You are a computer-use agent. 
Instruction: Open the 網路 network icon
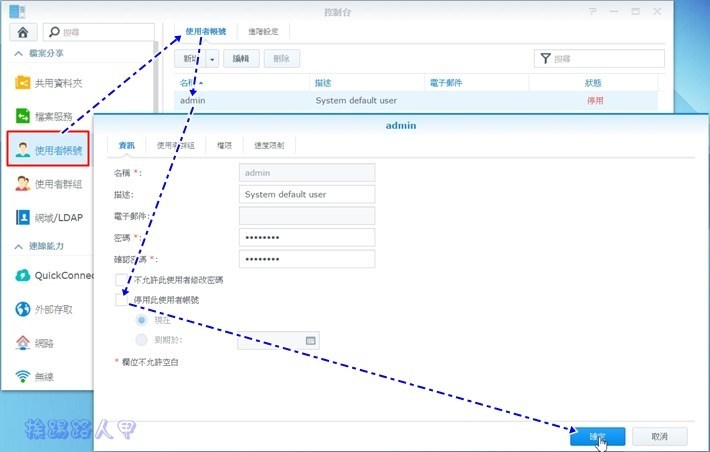click(23, 343)
